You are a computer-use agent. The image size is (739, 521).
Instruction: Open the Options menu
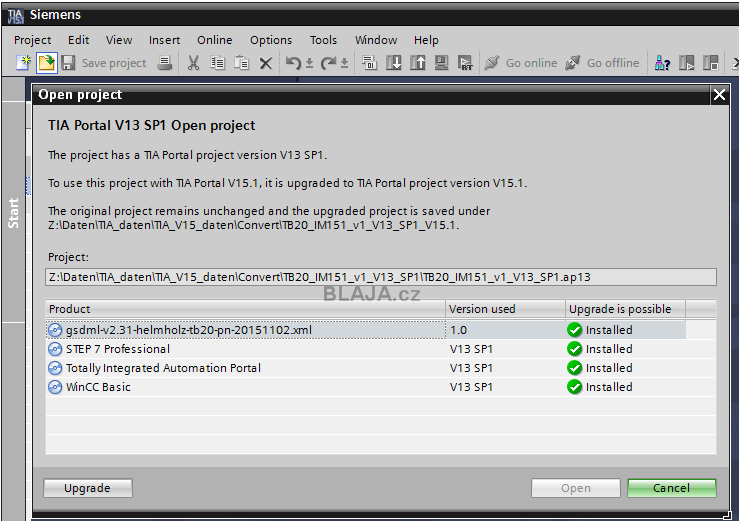pyautogui.click(x=271, y=40)
